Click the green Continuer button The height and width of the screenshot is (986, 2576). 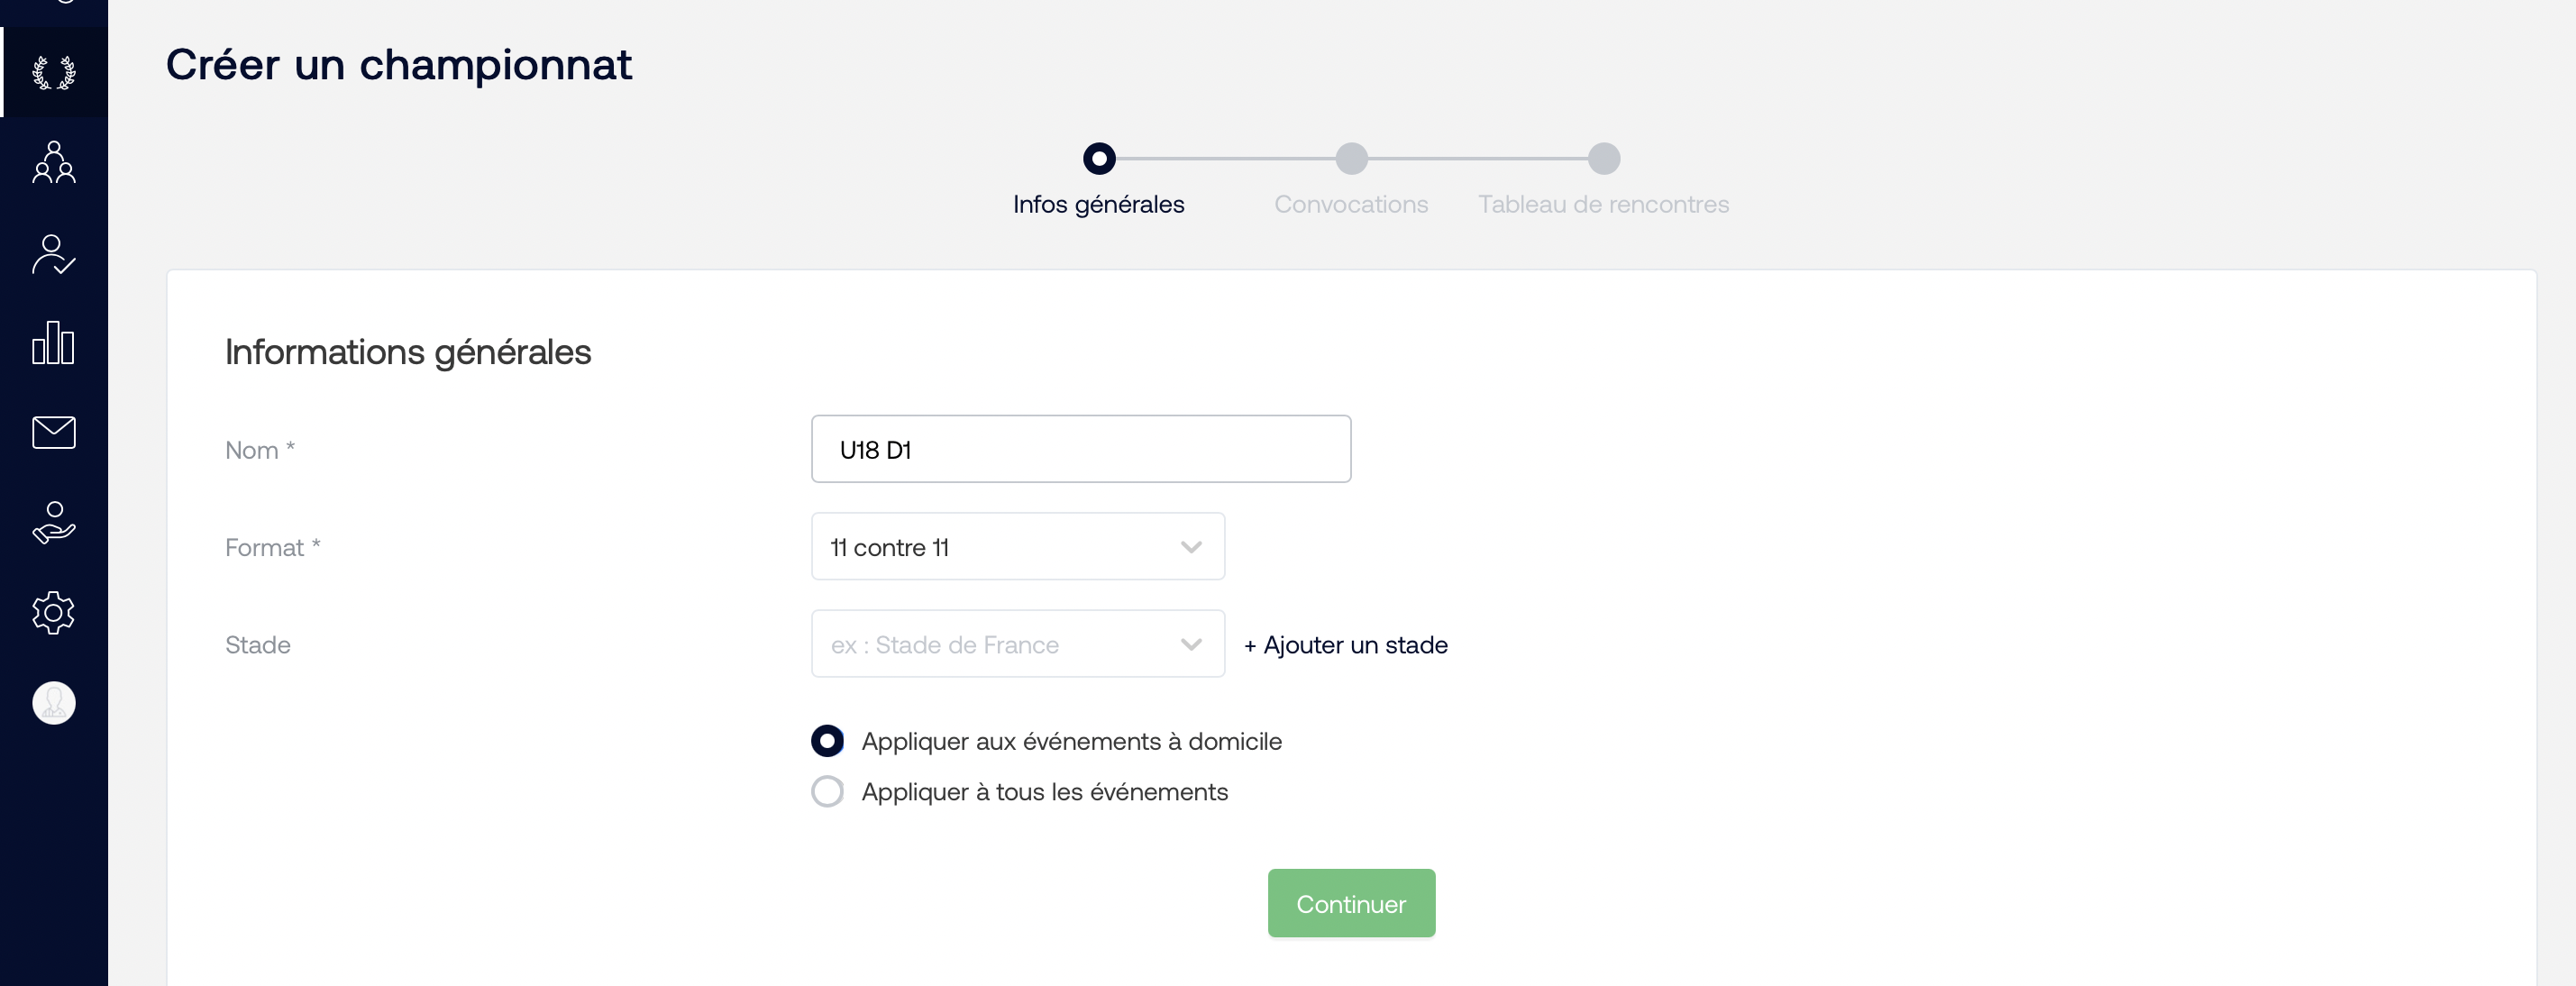(1351, 903)
